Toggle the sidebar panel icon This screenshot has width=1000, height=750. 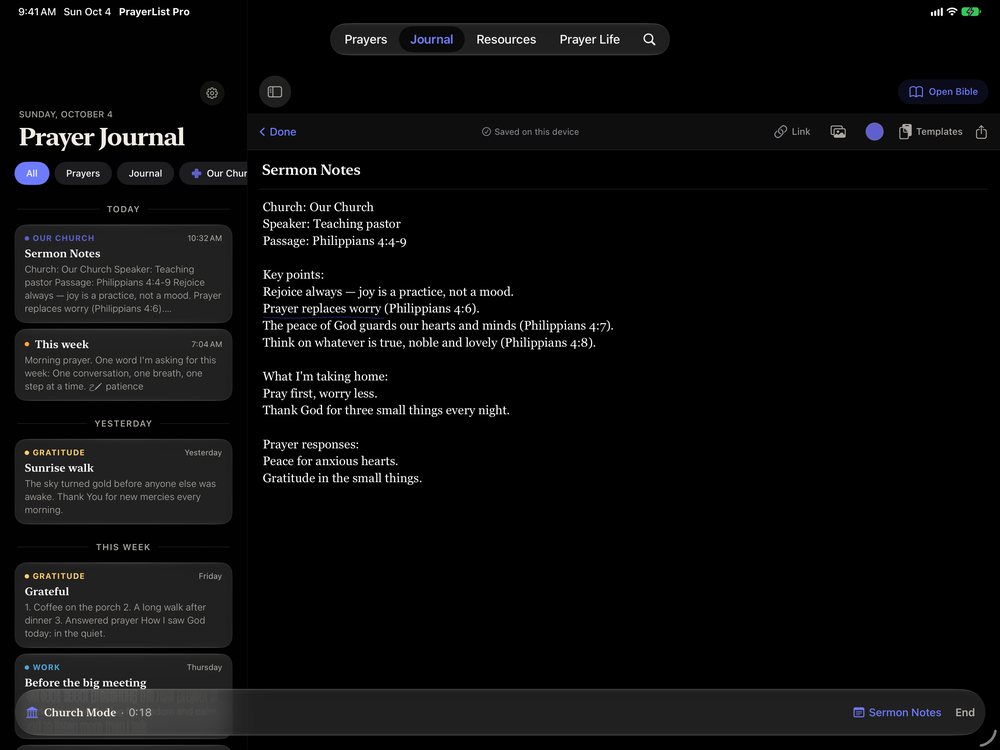(x=275, y=92)
